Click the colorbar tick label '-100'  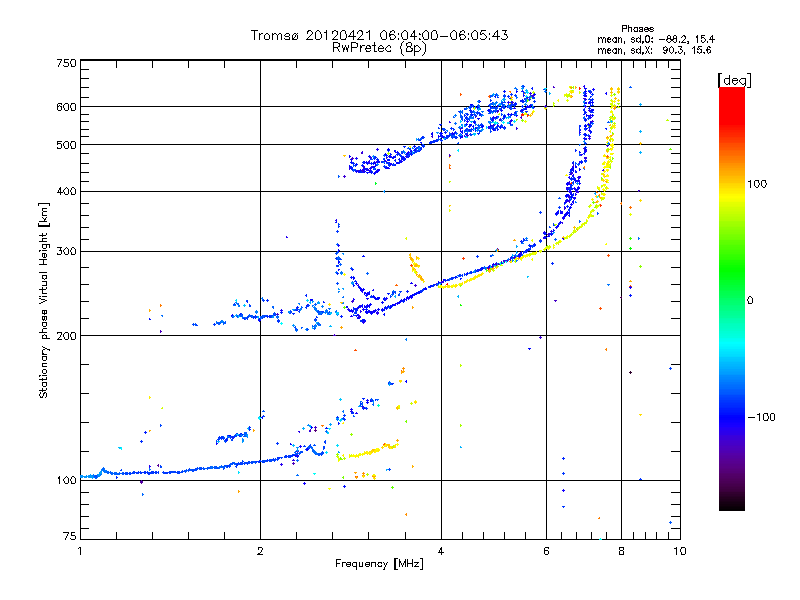(x=761, y=417)
